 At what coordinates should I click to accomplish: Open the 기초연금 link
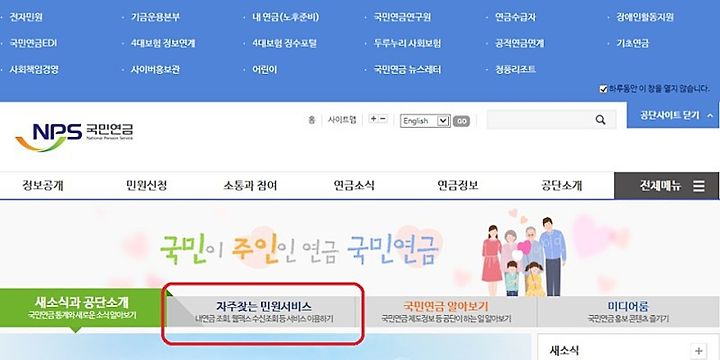click(633, 44)
